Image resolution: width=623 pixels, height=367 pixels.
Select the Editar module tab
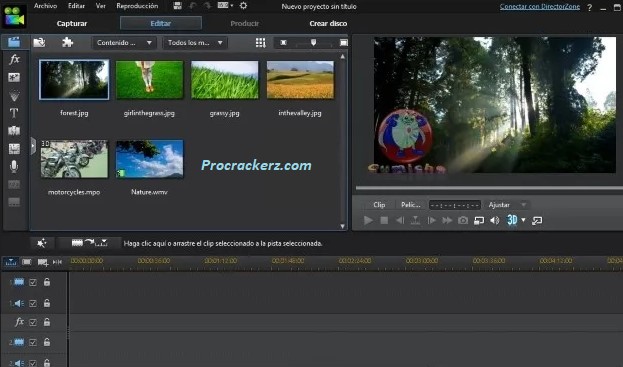[x=161, y=23]
